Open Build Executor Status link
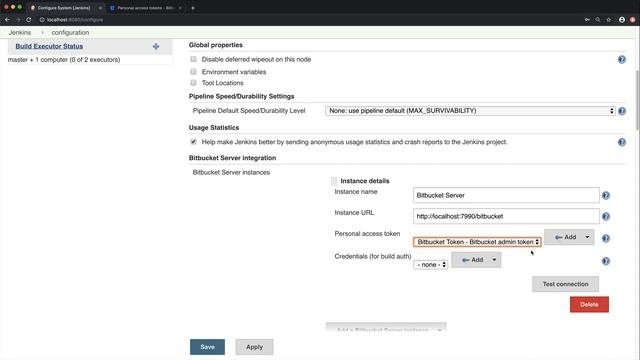This screenshot has width=640, height=360. tap(49, 47)
